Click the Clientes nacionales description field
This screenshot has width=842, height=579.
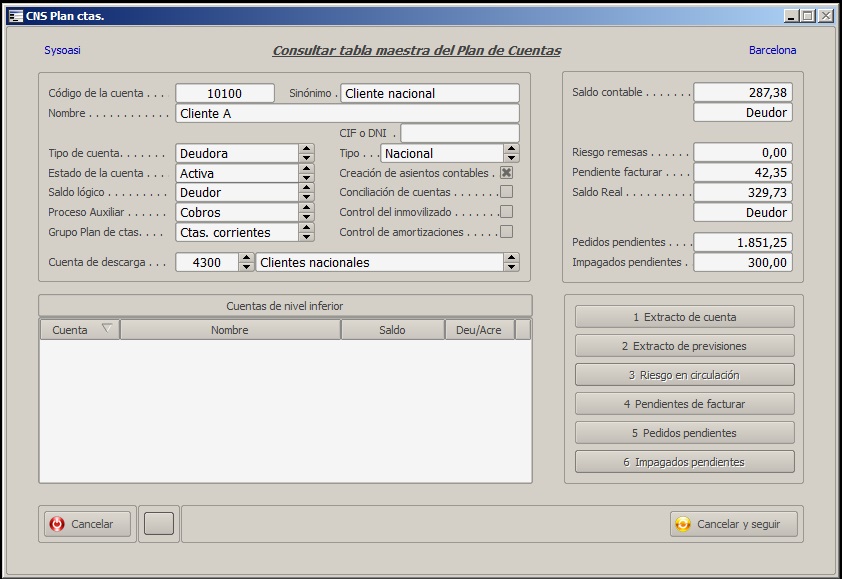point(380,262)
